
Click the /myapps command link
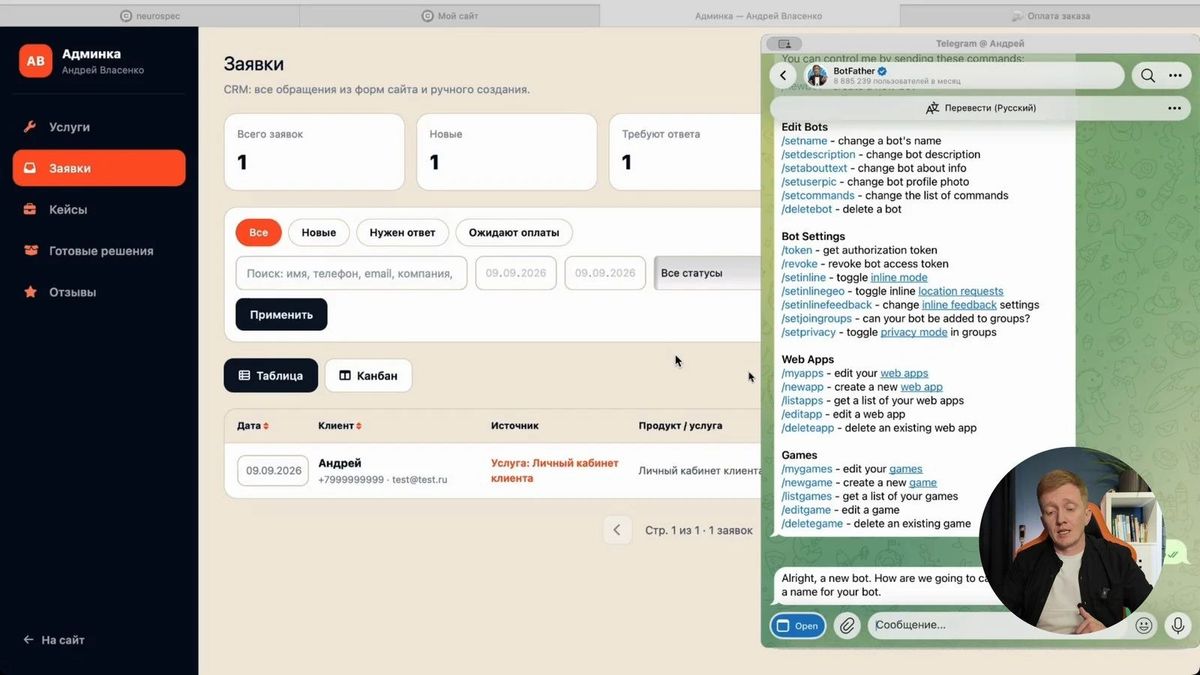(x=804, y=373)
